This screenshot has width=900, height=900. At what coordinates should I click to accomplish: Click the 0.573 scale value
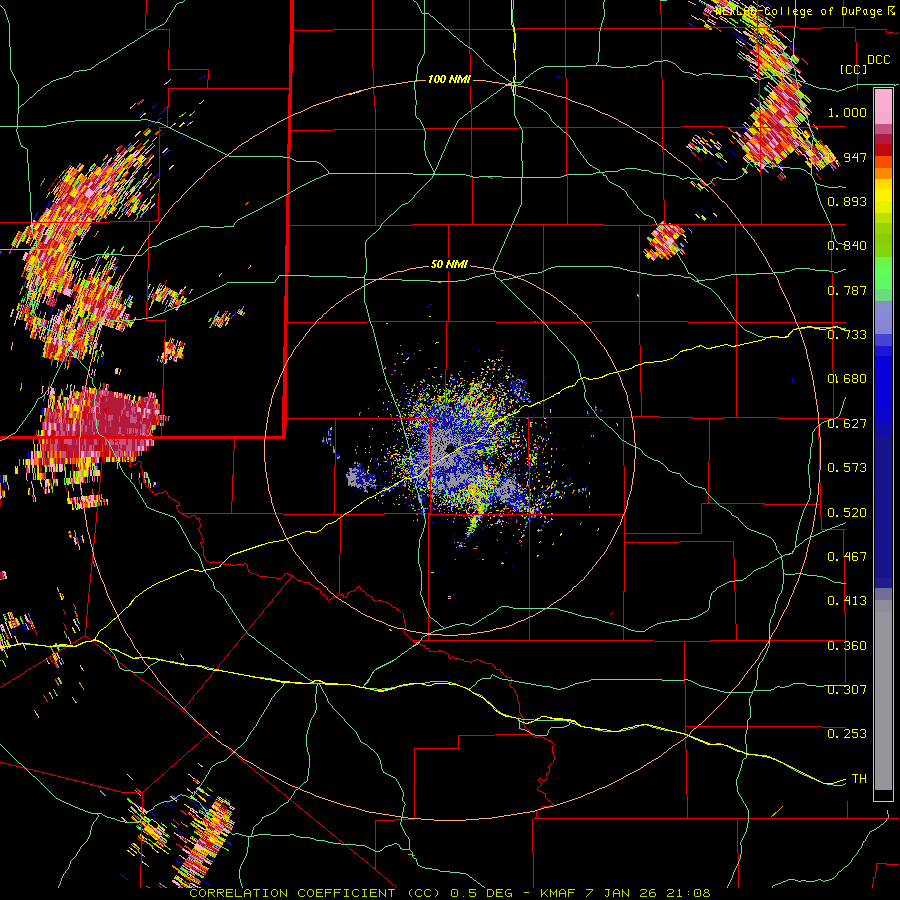[x=847, y=468]
